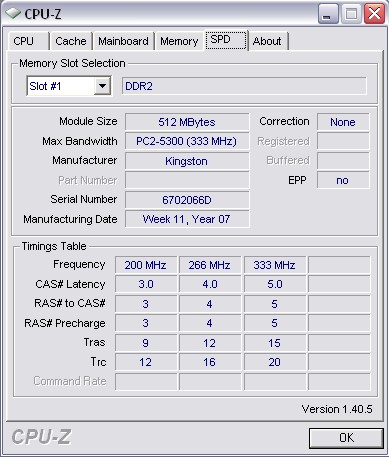Click the Serial Number value 6702066D

(x=187, y=200)
